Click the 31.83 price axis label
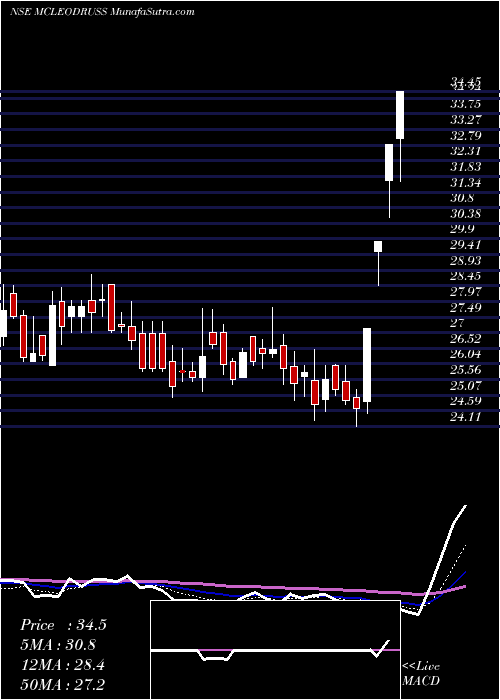The width and height of the screenshot is (500, 700). pos(466,167)
